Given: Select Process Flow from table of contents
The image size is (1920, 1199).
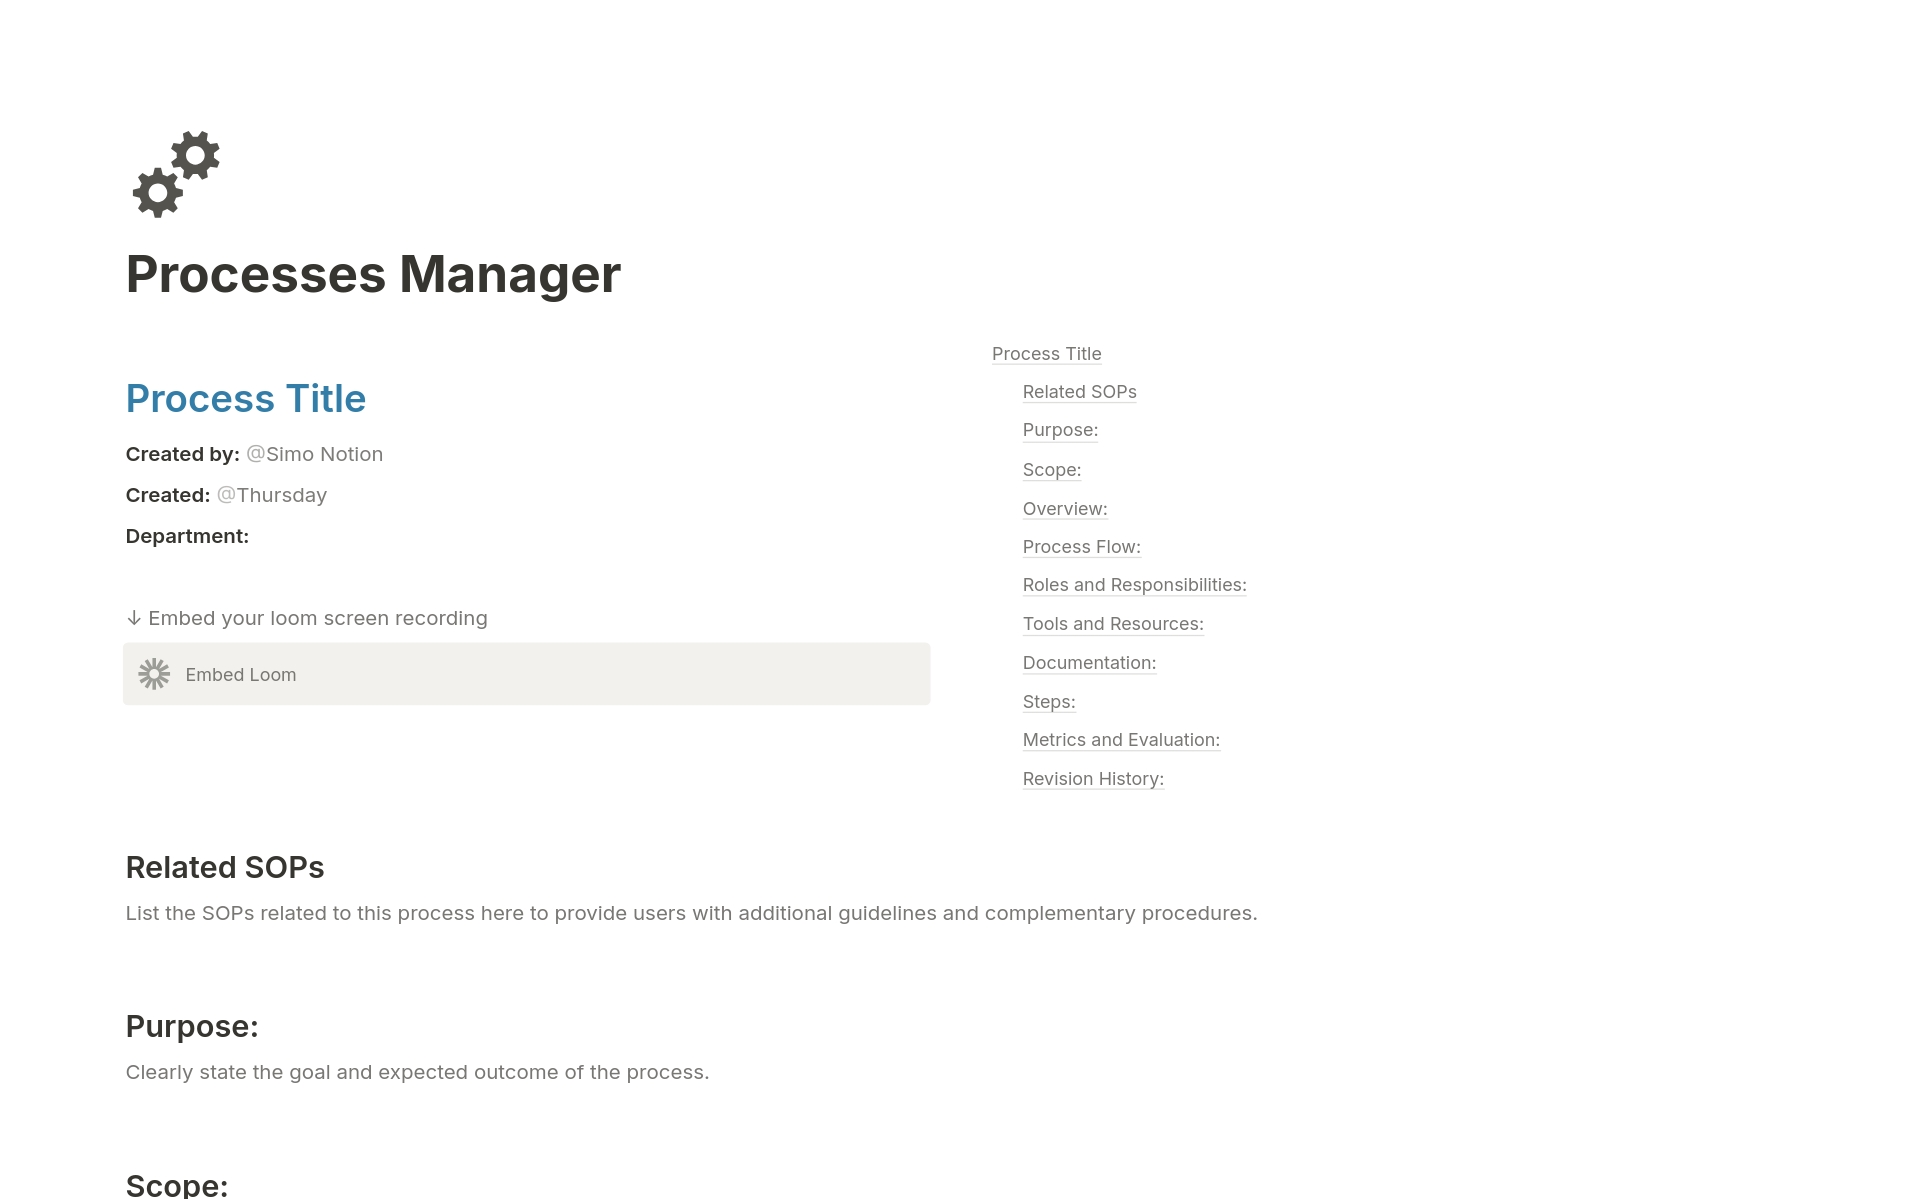Looking at the screenshot, I should click(1081, 547).
